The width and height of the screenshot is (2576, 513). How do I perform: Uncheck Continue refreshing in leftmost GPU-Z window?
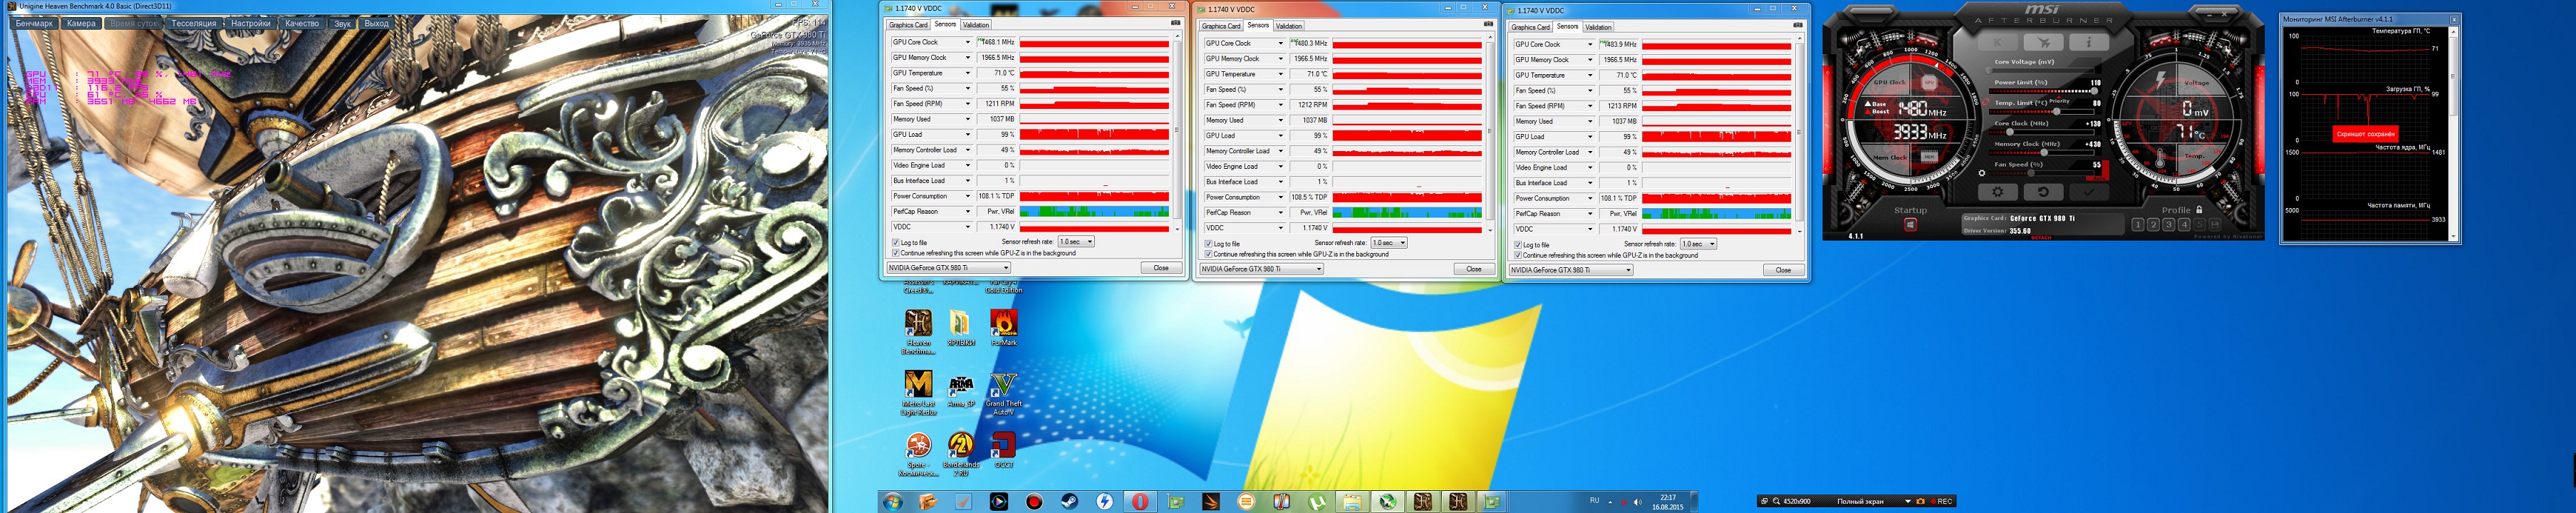(x=895, y=253)
